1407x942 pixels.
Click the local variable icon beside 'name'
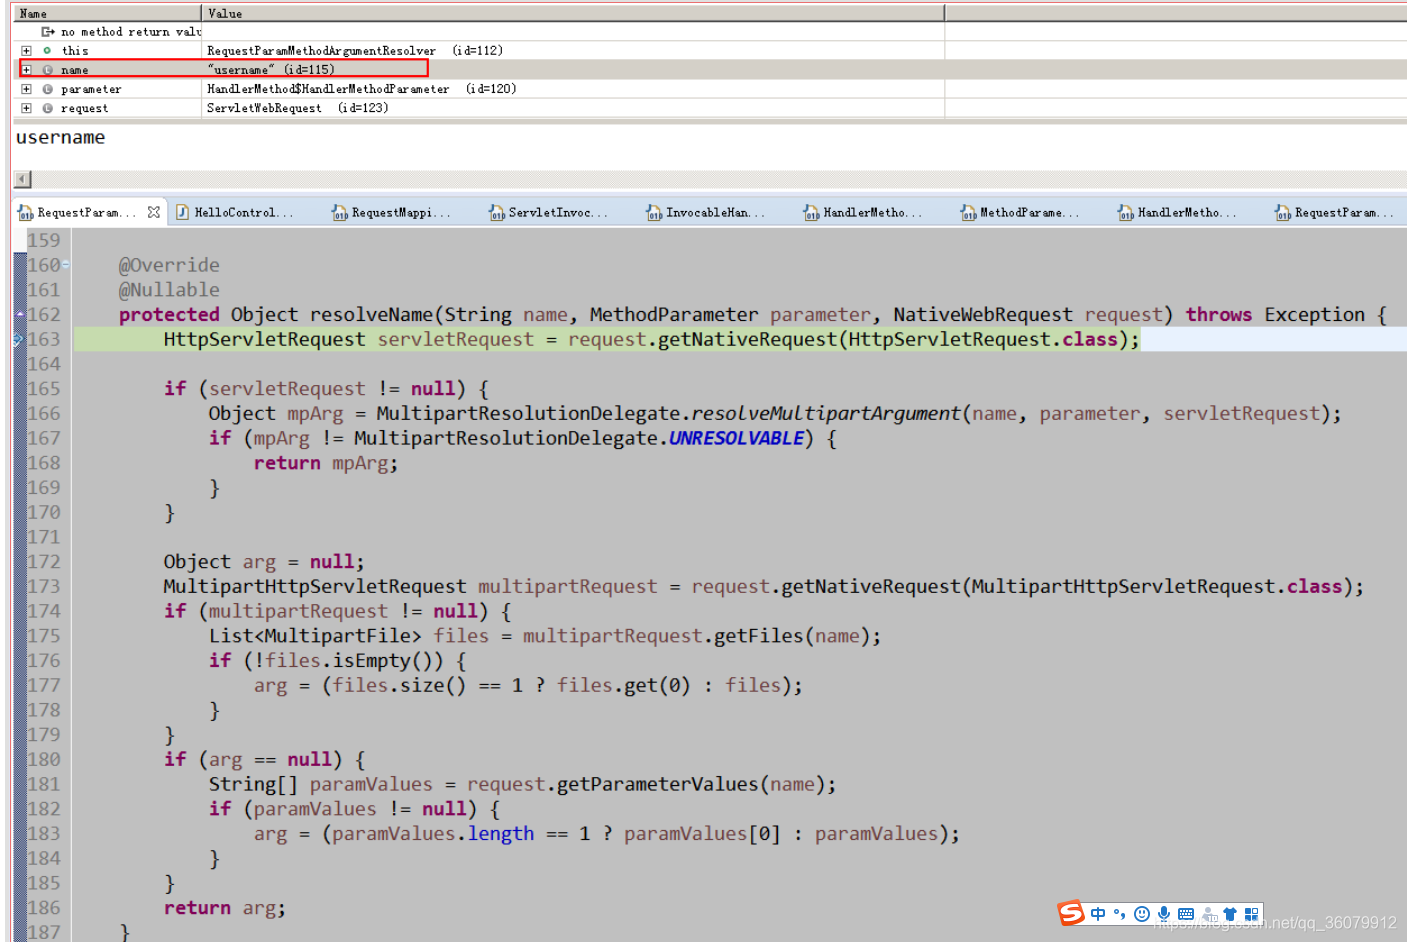point(47,70)
